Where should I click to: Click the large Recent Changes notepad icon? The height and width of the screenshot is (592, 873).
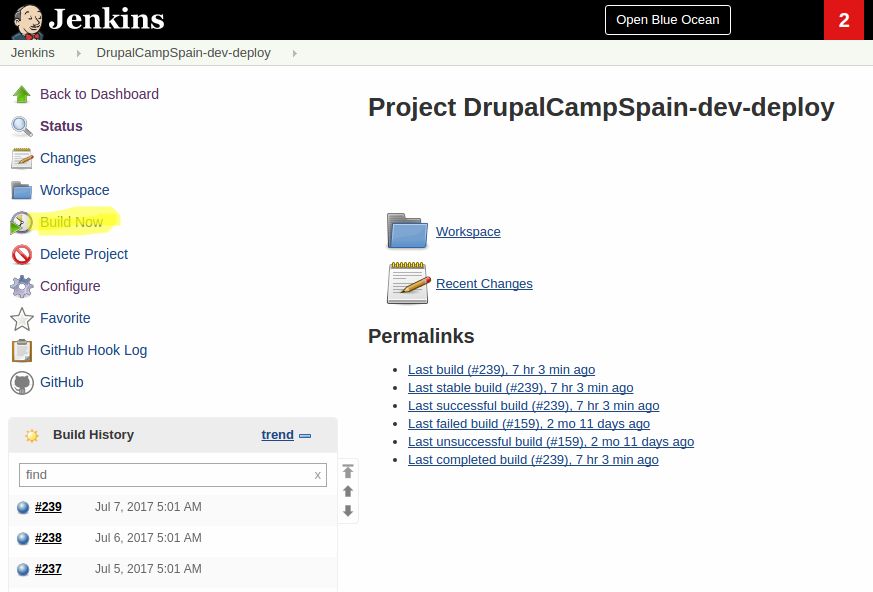(408, 283)
